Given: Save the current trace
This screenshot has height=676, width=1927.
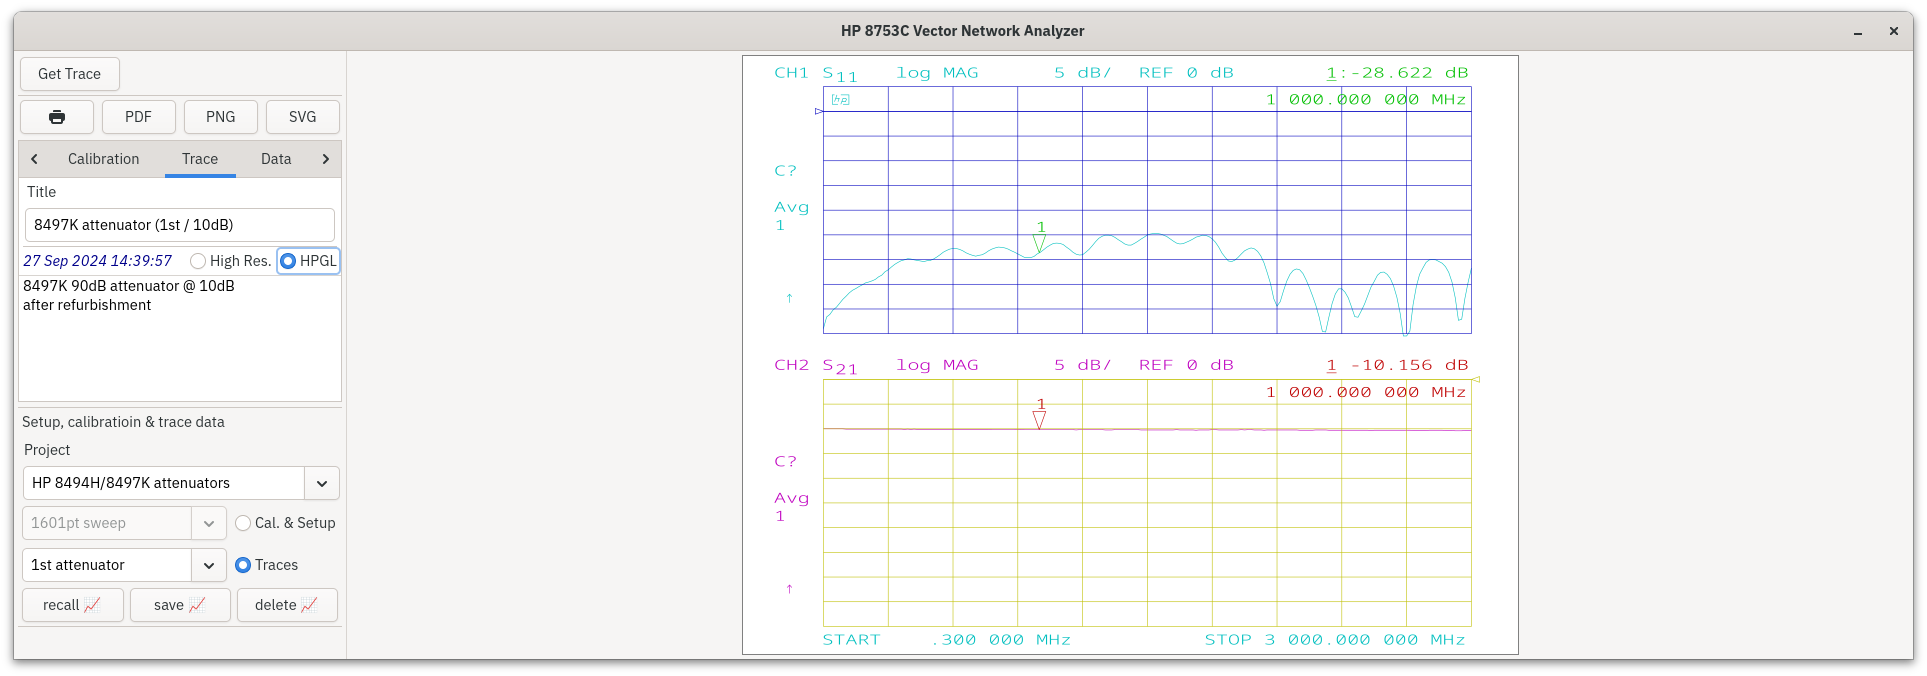Looking at the screenshot, I should [180, 605].
